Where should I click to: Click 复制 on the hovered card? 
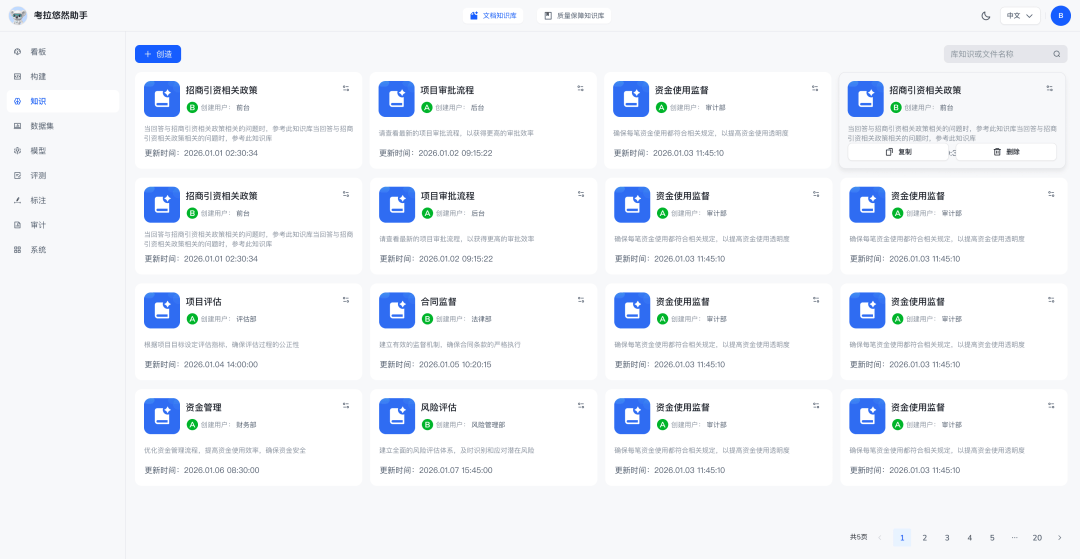coord(898,152)
